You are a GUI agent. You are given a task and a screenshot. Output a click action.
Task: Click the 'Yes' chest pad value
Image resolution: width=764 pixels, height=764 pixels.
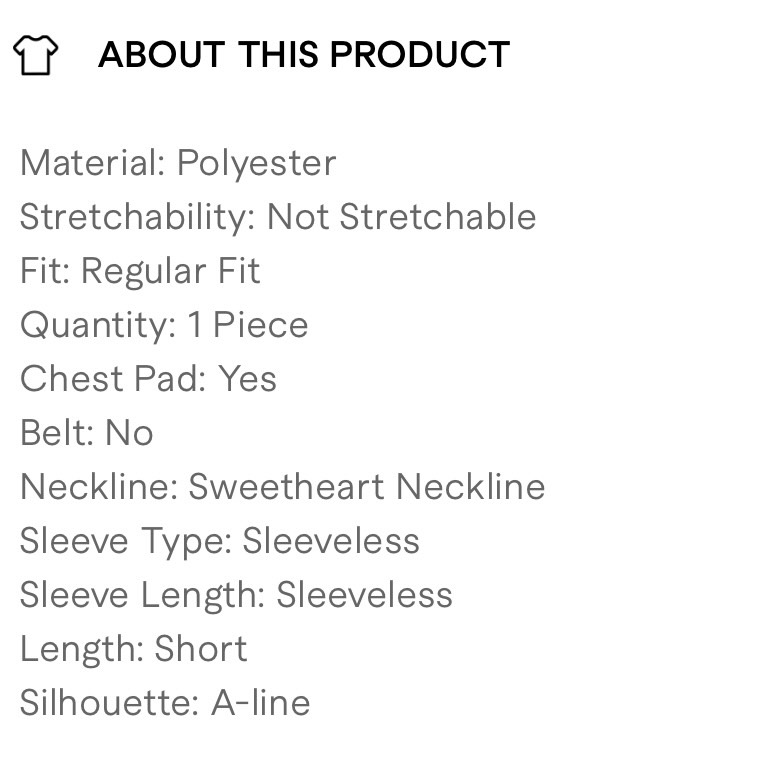(x=247, y=379)
